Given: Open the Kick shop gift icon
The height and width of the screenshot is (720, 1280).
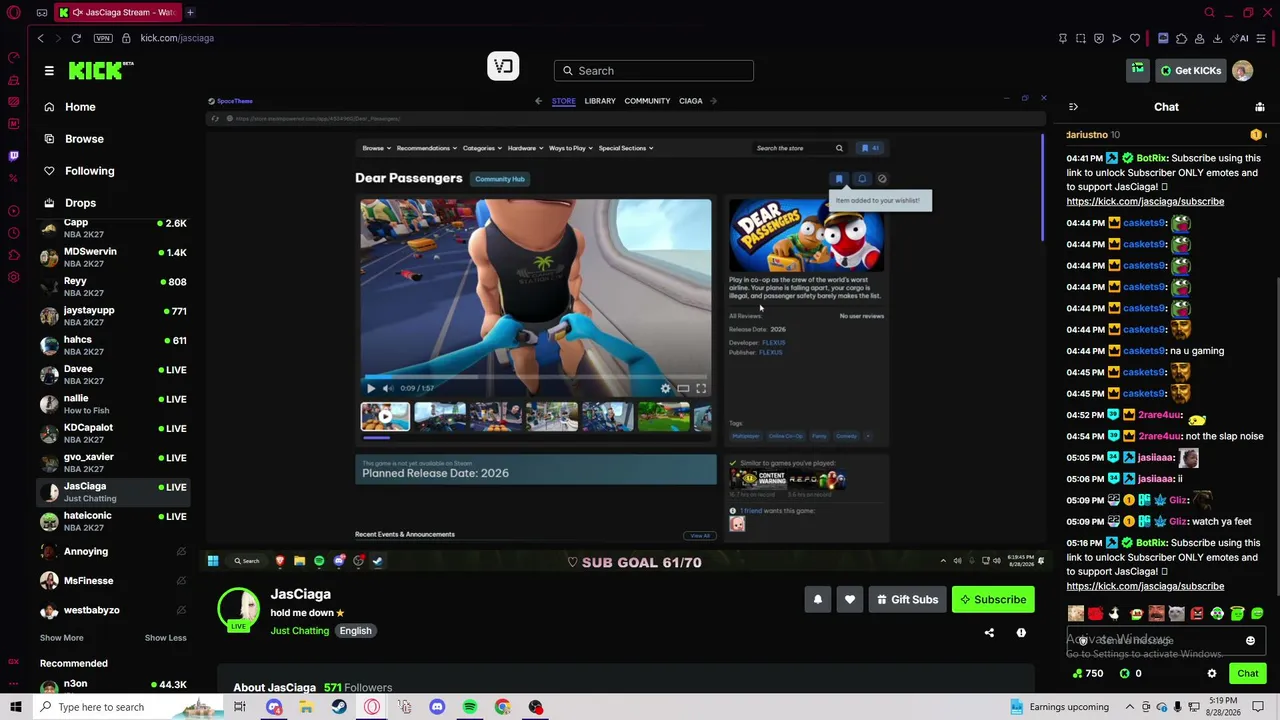Looking at the screenshot, I should click(x=1138, y=70).
